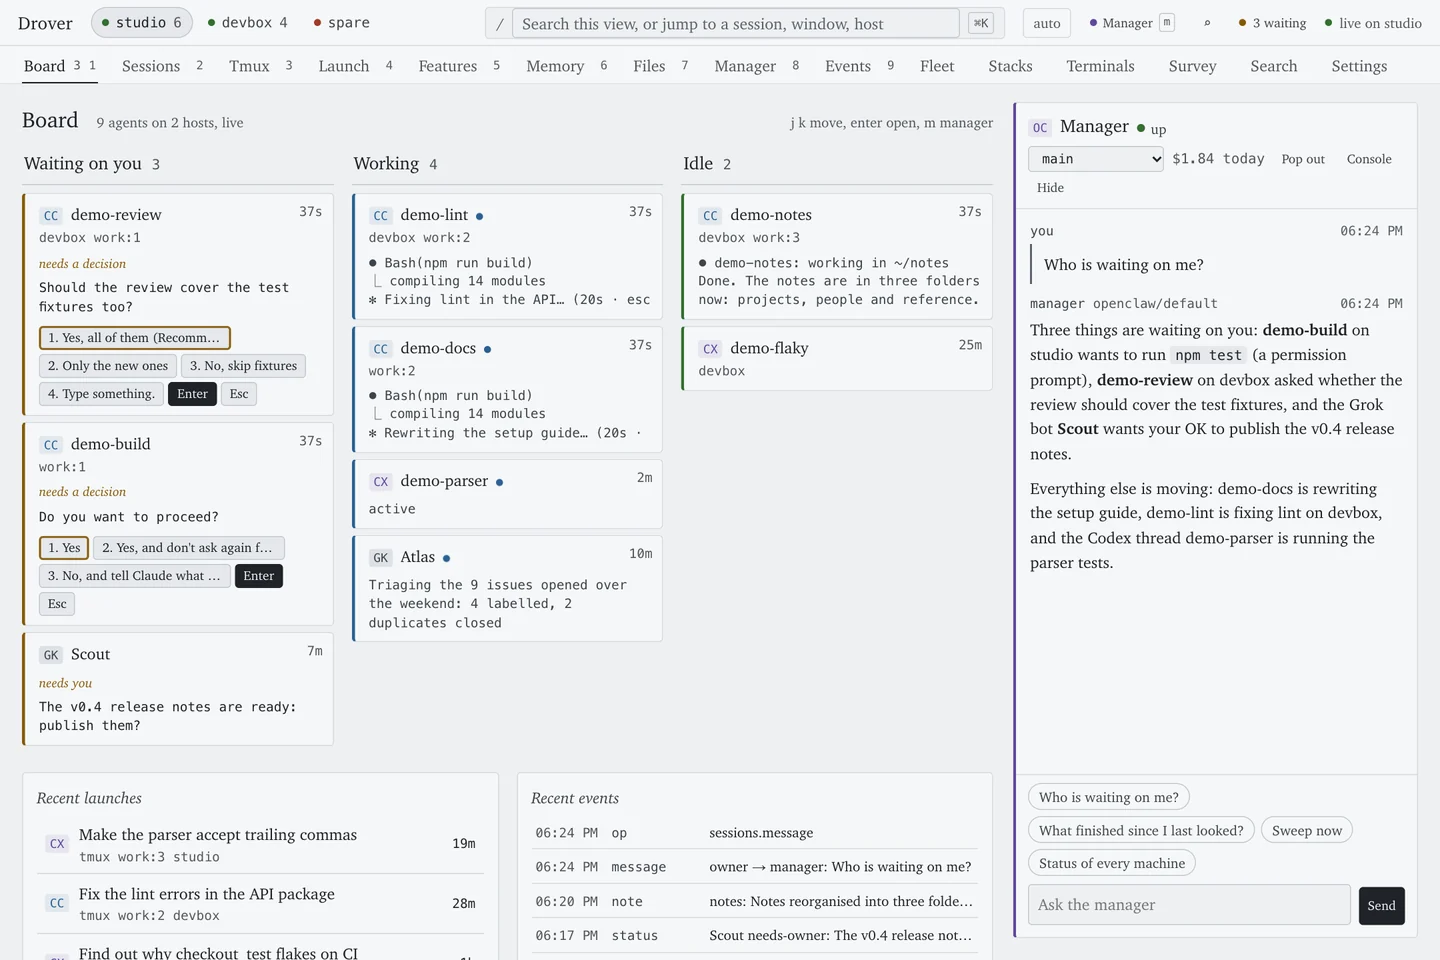Choose option 'Yes, all of them' for demo-review

pos(135,338)
